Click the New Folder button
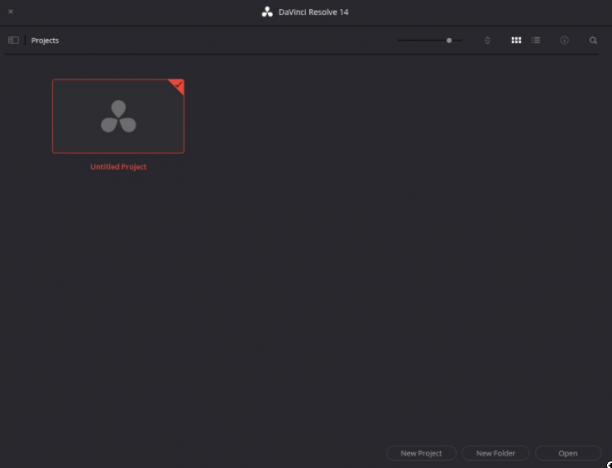The height and width of the screenshot is (468, 612). click(495, 453)
